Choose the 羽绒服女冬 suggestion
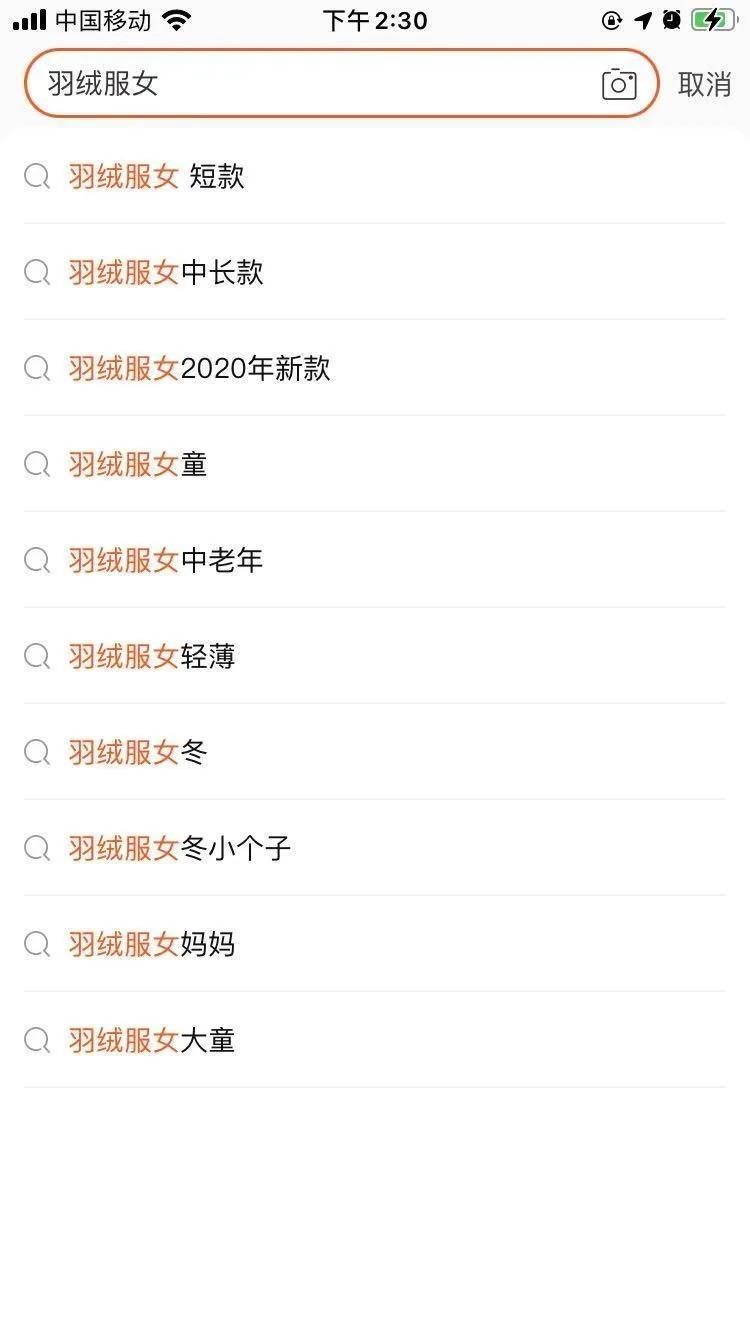Image resolution: width=750 pixels, height=1334 pixels. [138, 752]
